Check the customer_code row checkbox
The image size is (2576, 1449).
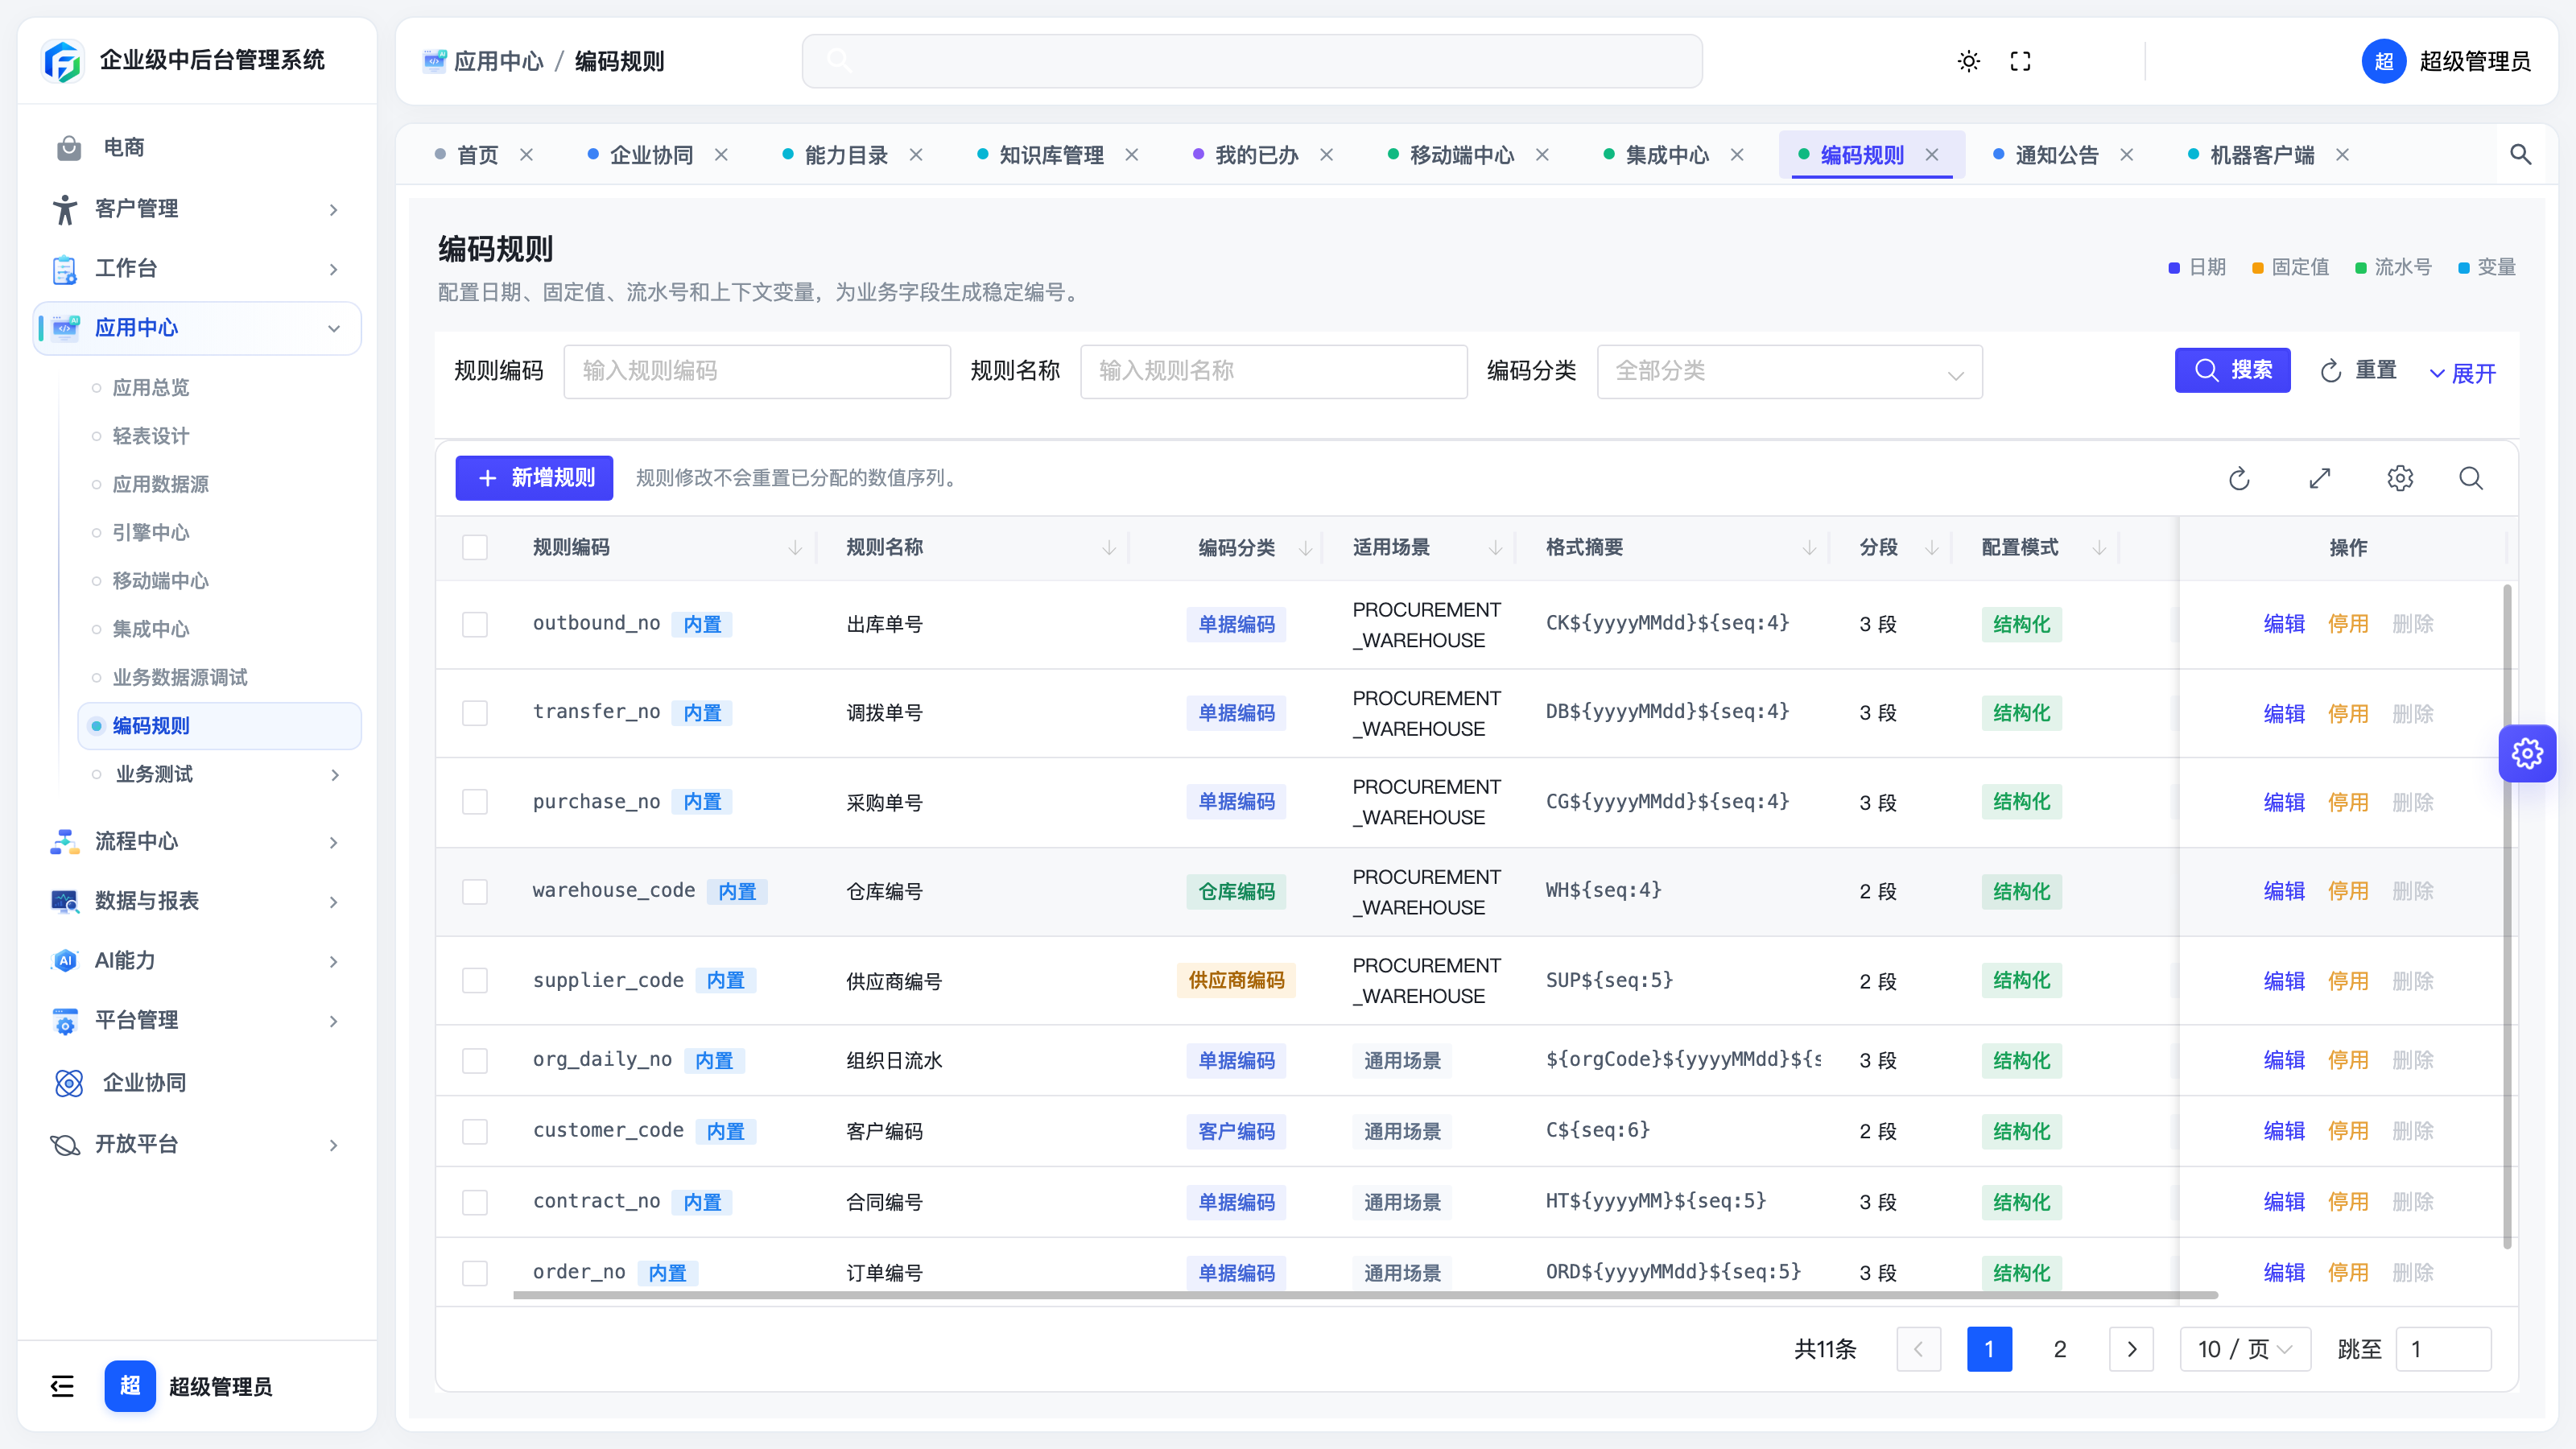(x=475, y=1132)
